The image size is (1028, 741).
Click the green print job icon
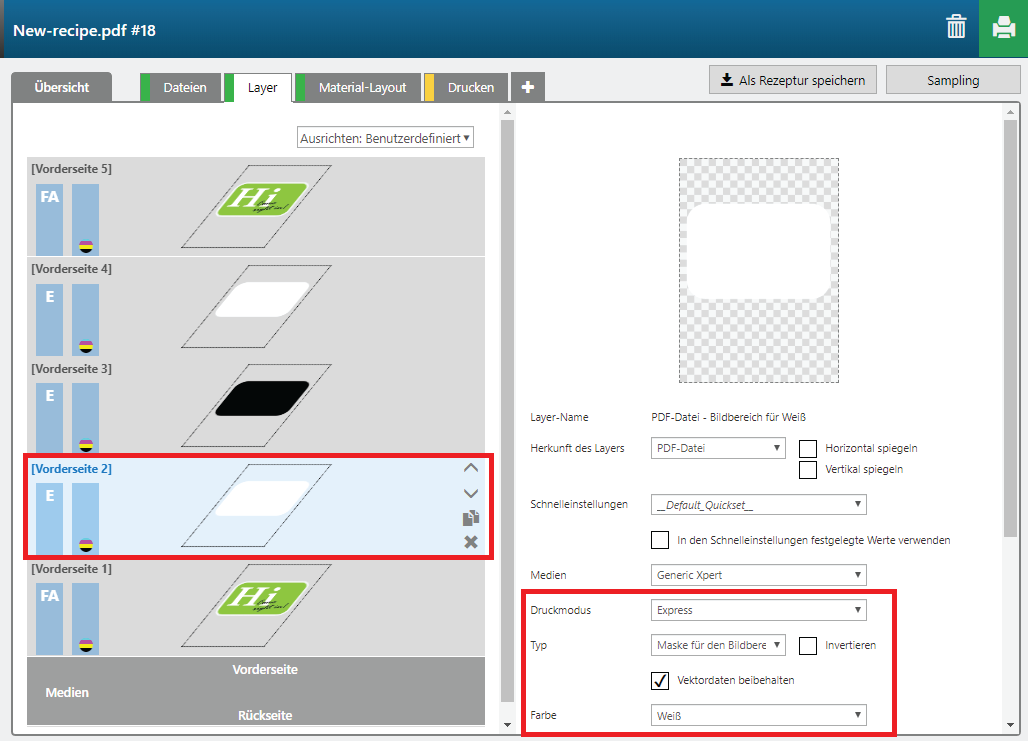pos(1003,28)
